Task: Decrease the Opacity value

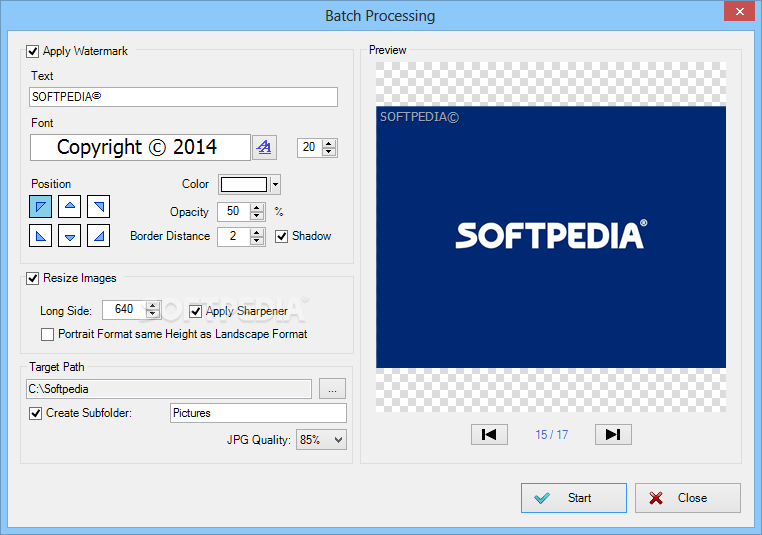Action: pyautogui.click(x=257, y=216)
